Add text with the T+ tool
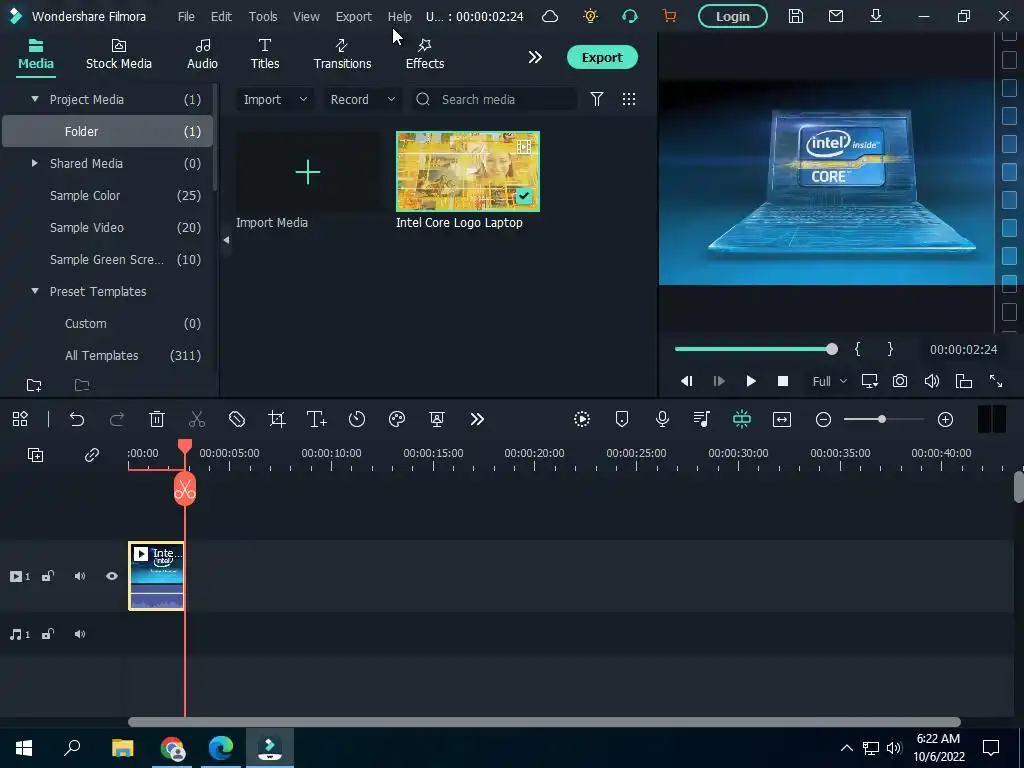Screen dimensions: 1024x768 tap(317, 419)
